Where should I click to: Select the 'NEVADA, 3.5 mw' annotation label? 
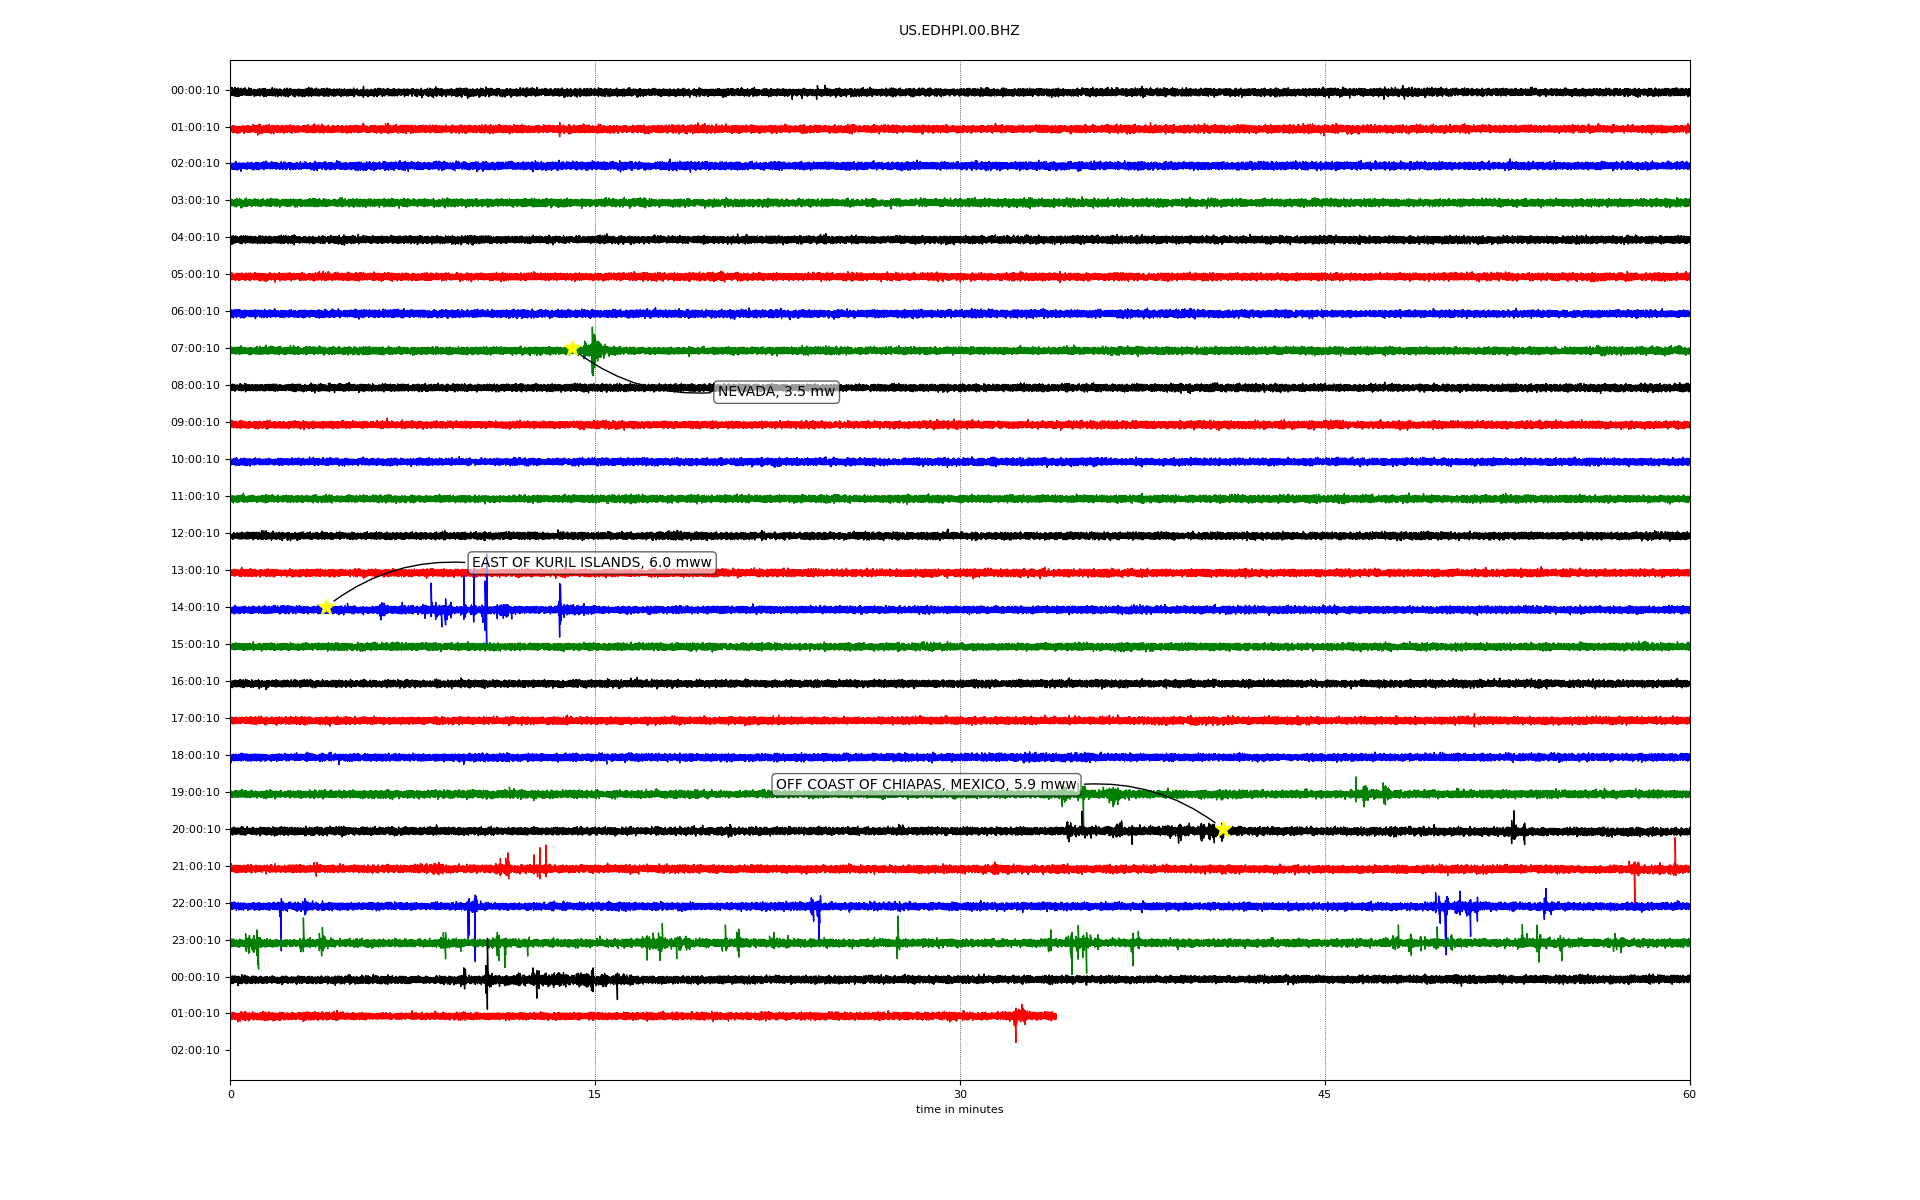coord(776,392)
